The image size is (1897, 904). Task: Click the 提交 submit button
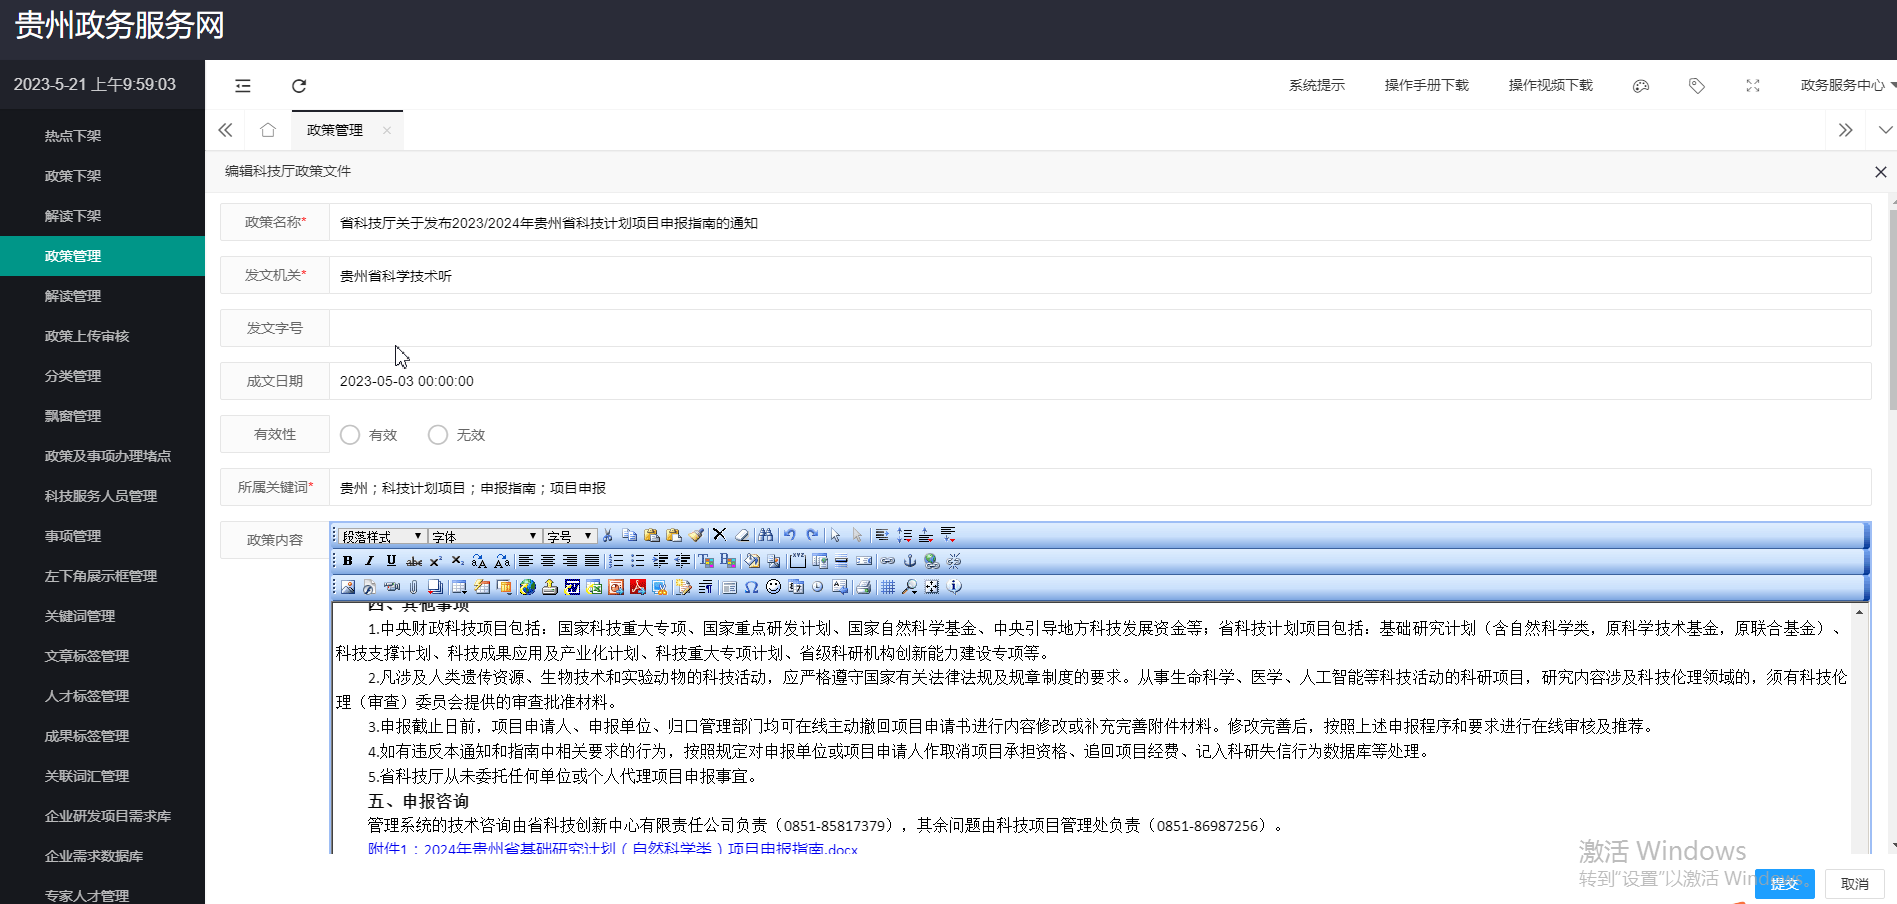click(1785, 884)
